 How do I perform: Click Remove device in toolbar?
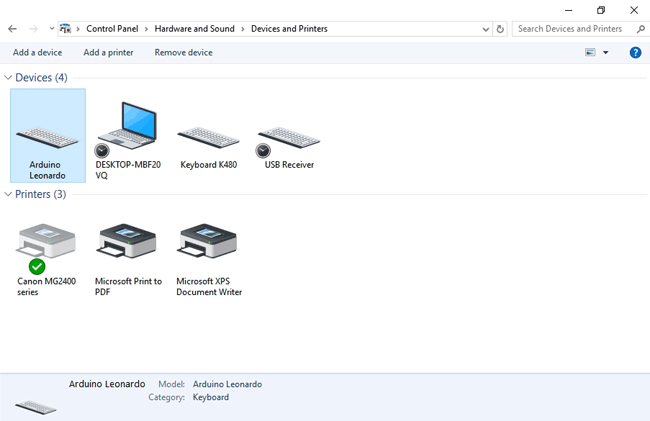[x=183, y=52]
